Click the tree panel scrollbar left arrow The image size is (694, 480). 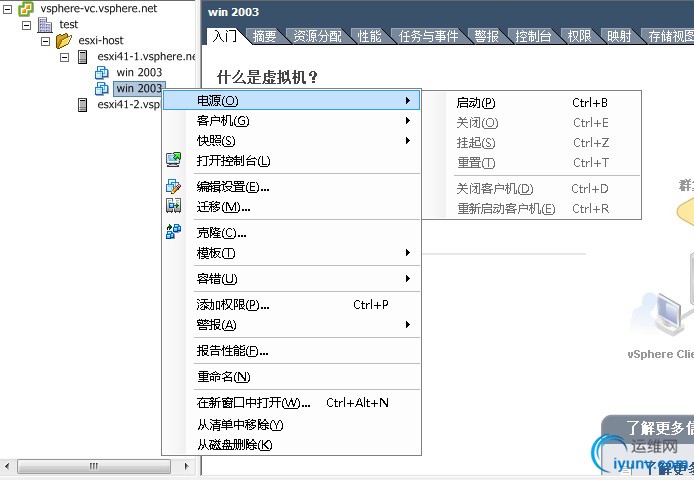click(x=7, y=466)
